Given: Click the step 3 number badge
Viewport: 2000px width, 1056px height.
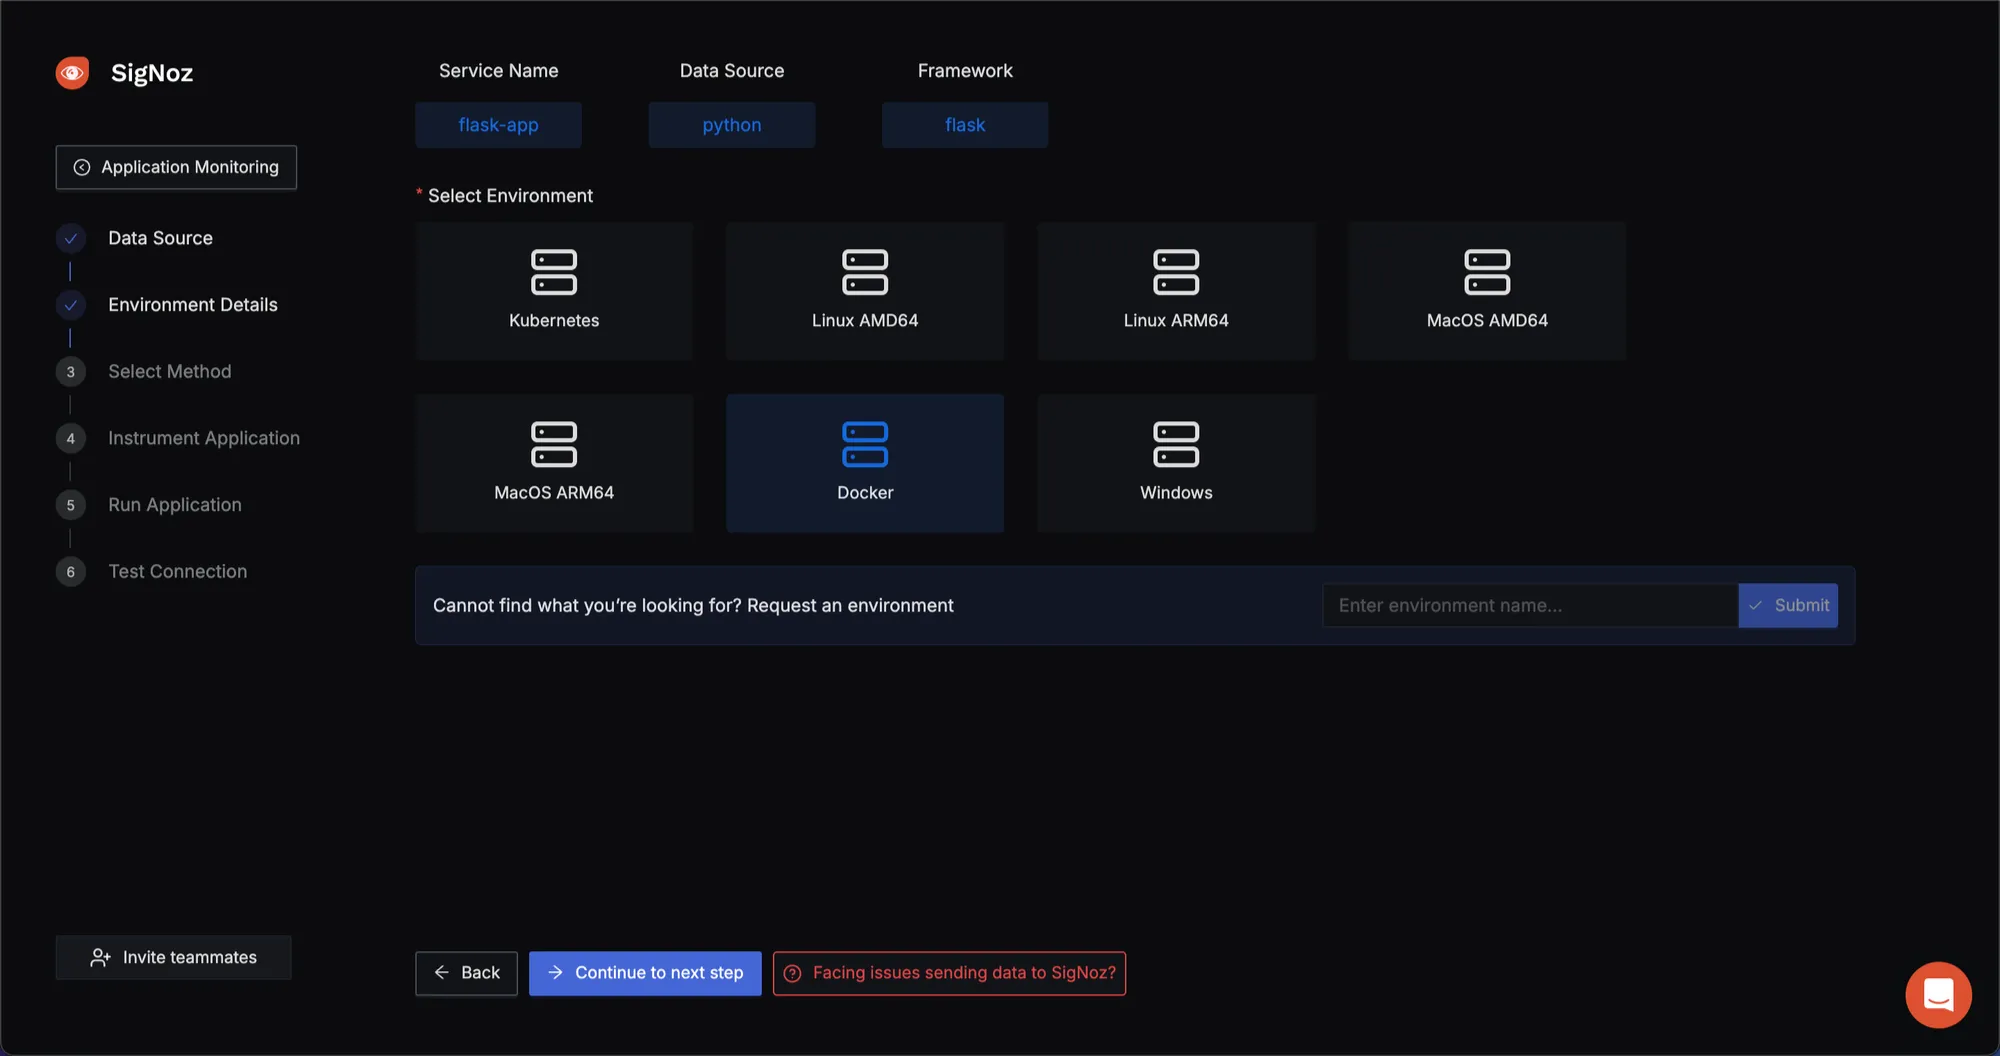Looking at the screenshot, I should point(70,372).
